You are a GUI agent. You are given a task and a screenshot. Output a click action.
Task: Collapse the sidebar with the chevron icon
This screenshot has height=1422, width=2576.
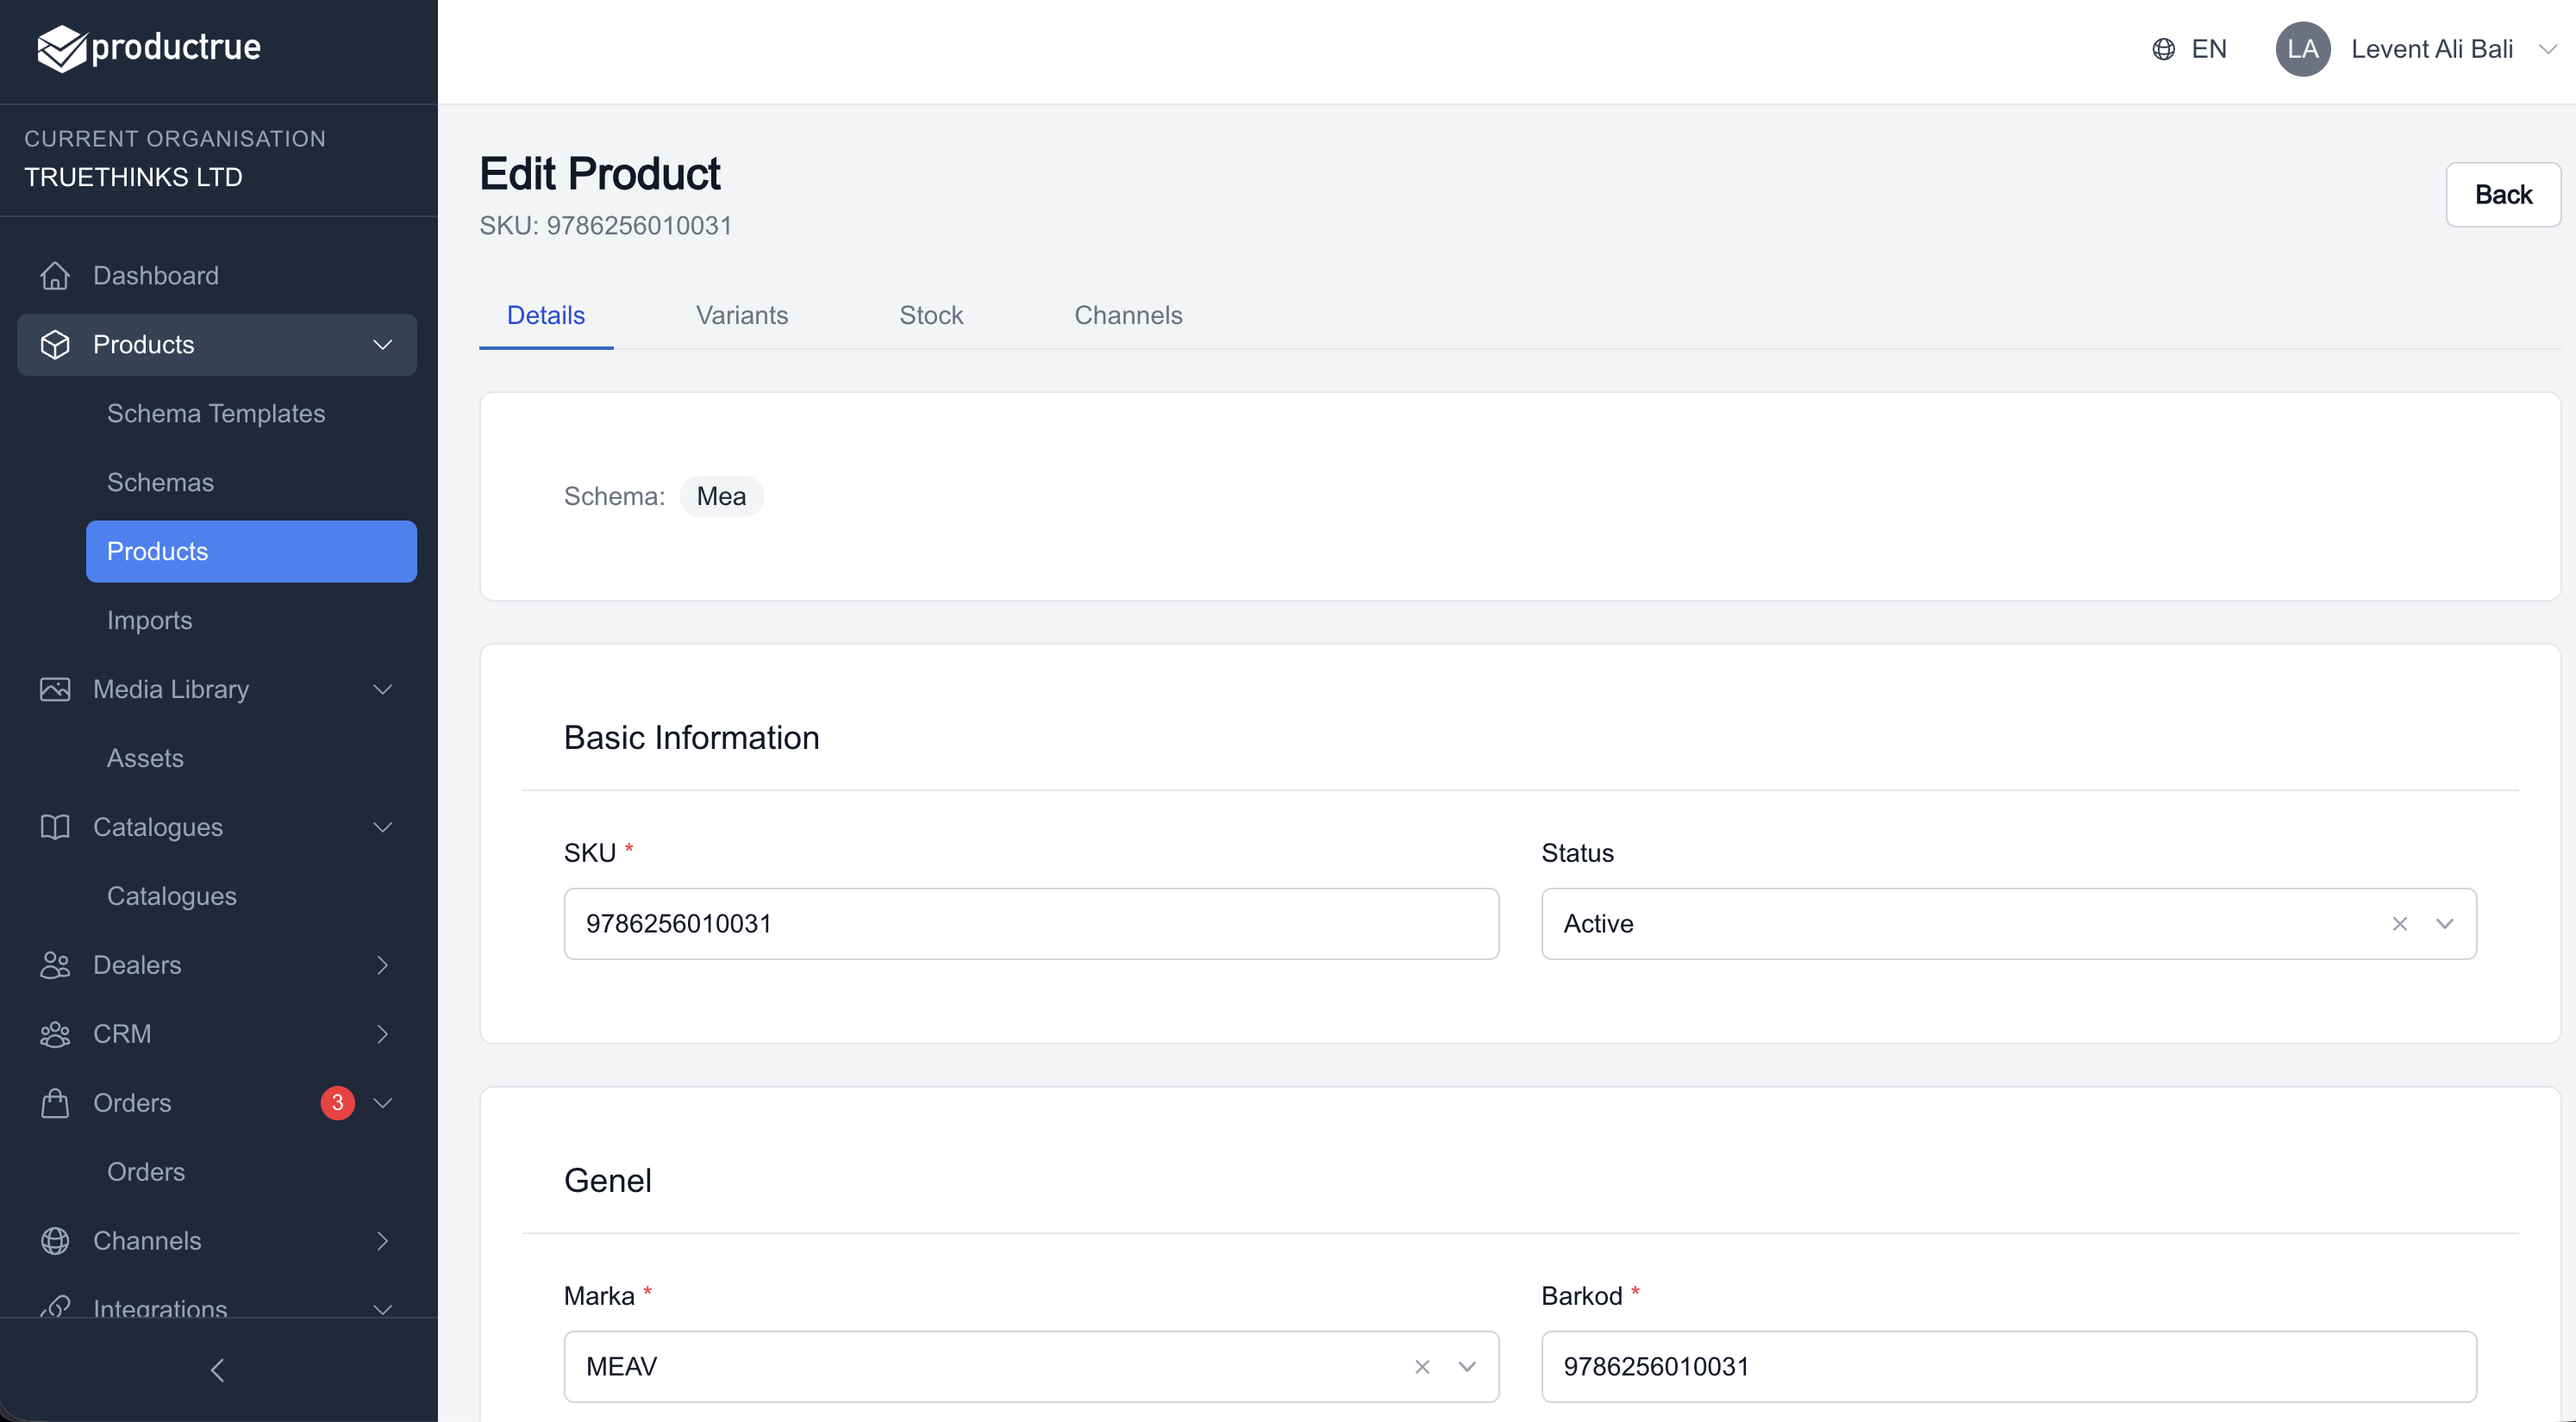tap(217, 1370)
